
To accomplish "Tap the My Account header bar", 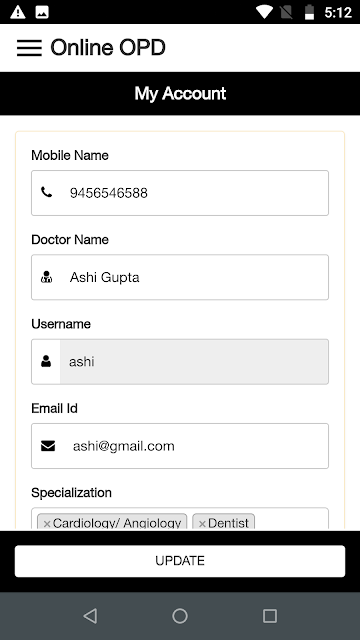I will (x=180, y=93).
